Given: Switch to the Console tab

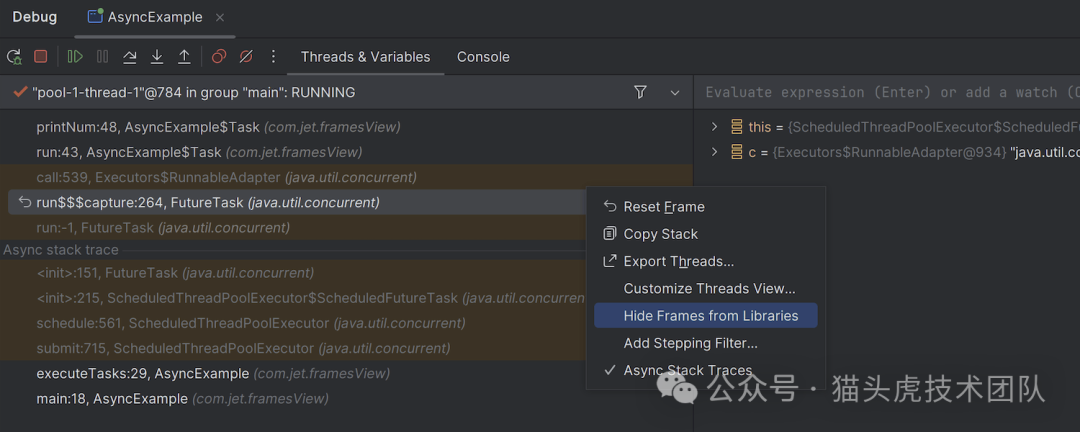Looking at the screenshot, I should (x=483, y=57).
